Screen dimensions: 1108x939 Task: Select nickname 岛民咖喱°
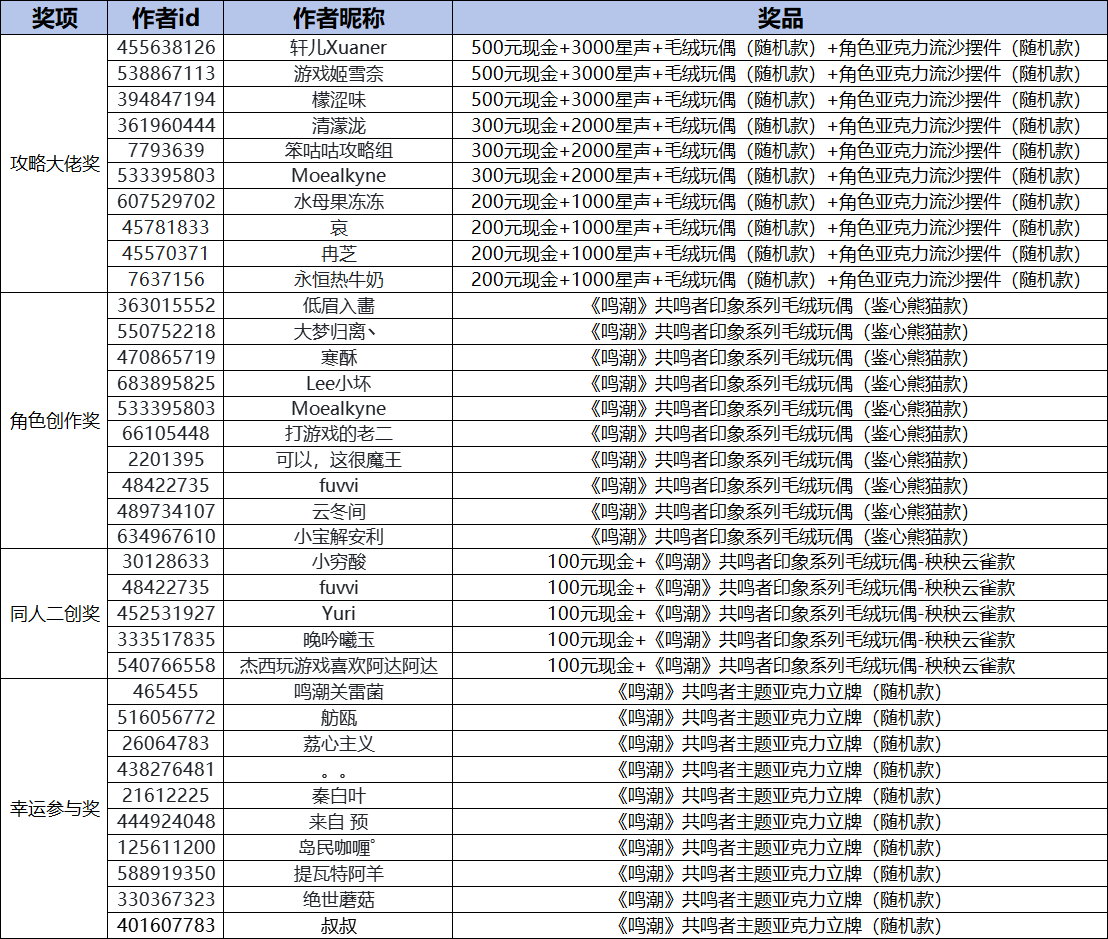pyautogui.click(x=337, y=847)
